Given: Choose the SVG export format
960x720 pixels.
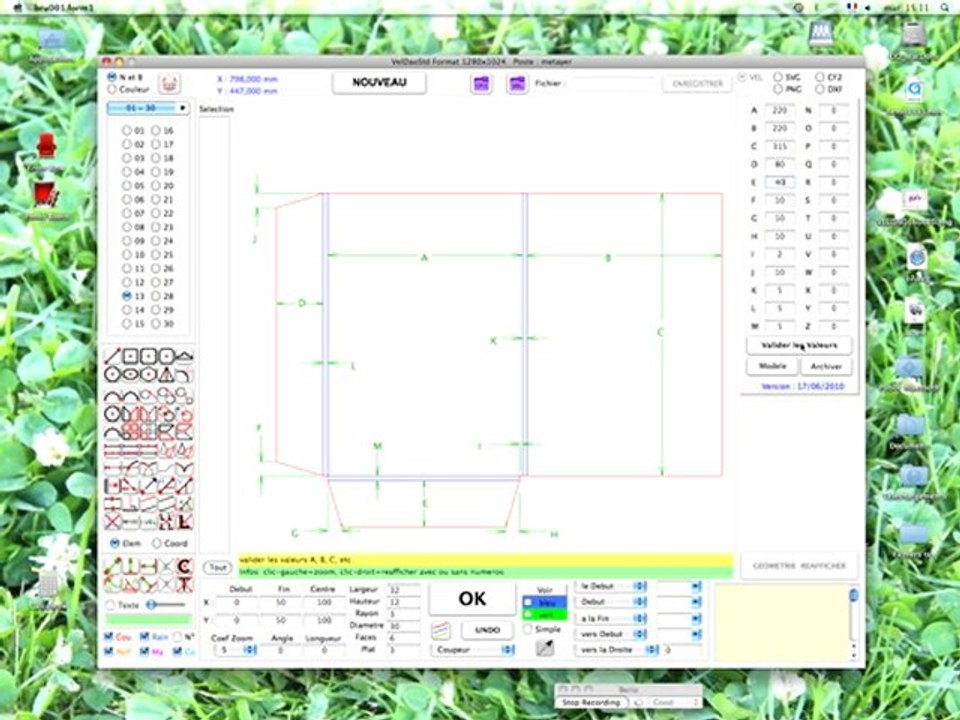Looking at the screenshot, I should (x=778, y=77).
